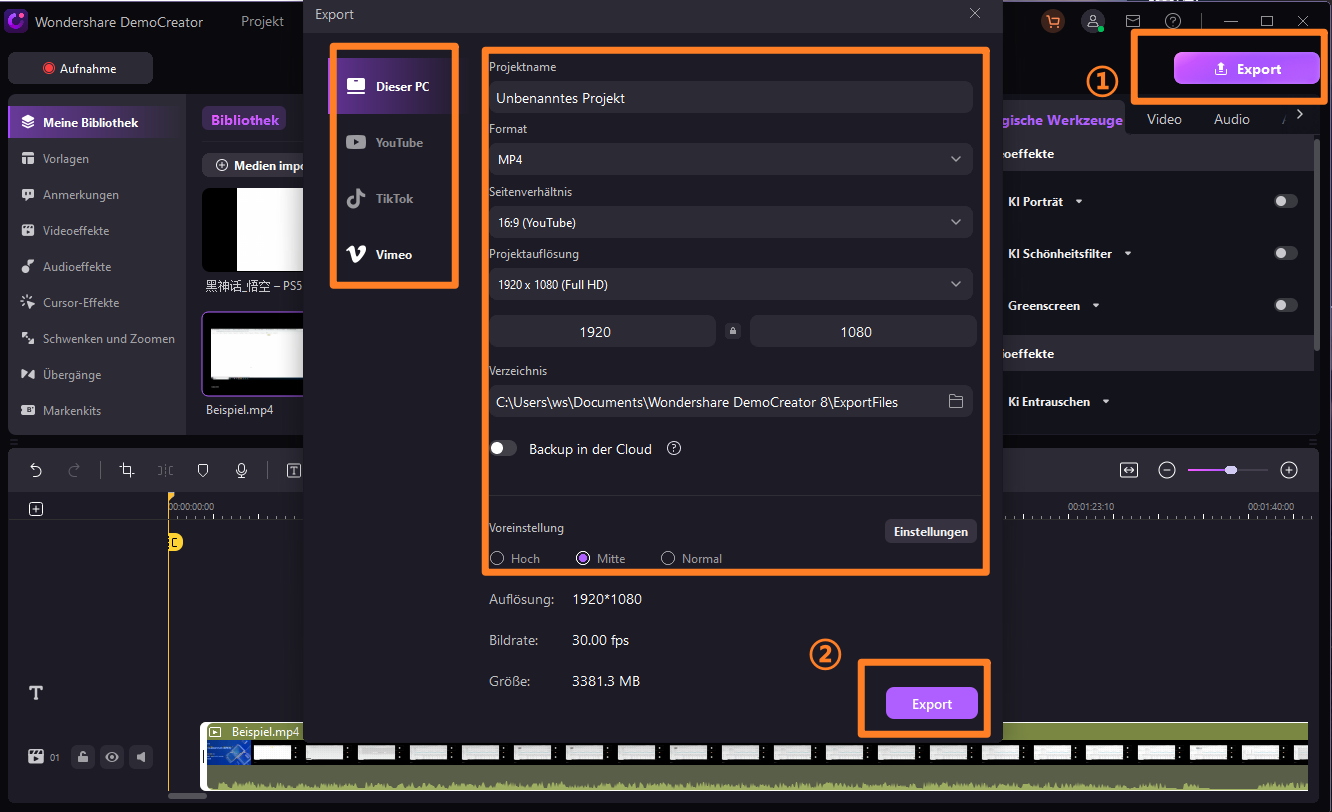The height and width of the screenshot is (812, 1332).
Task: Open the mail messages icon
Action: click(x=1133, y=21)
